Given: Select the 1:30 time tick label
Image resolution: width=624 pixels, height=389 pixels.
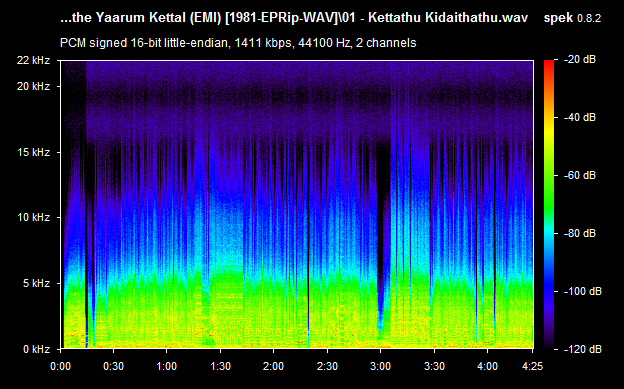Looking at the screenshot, I should (220, 366).
